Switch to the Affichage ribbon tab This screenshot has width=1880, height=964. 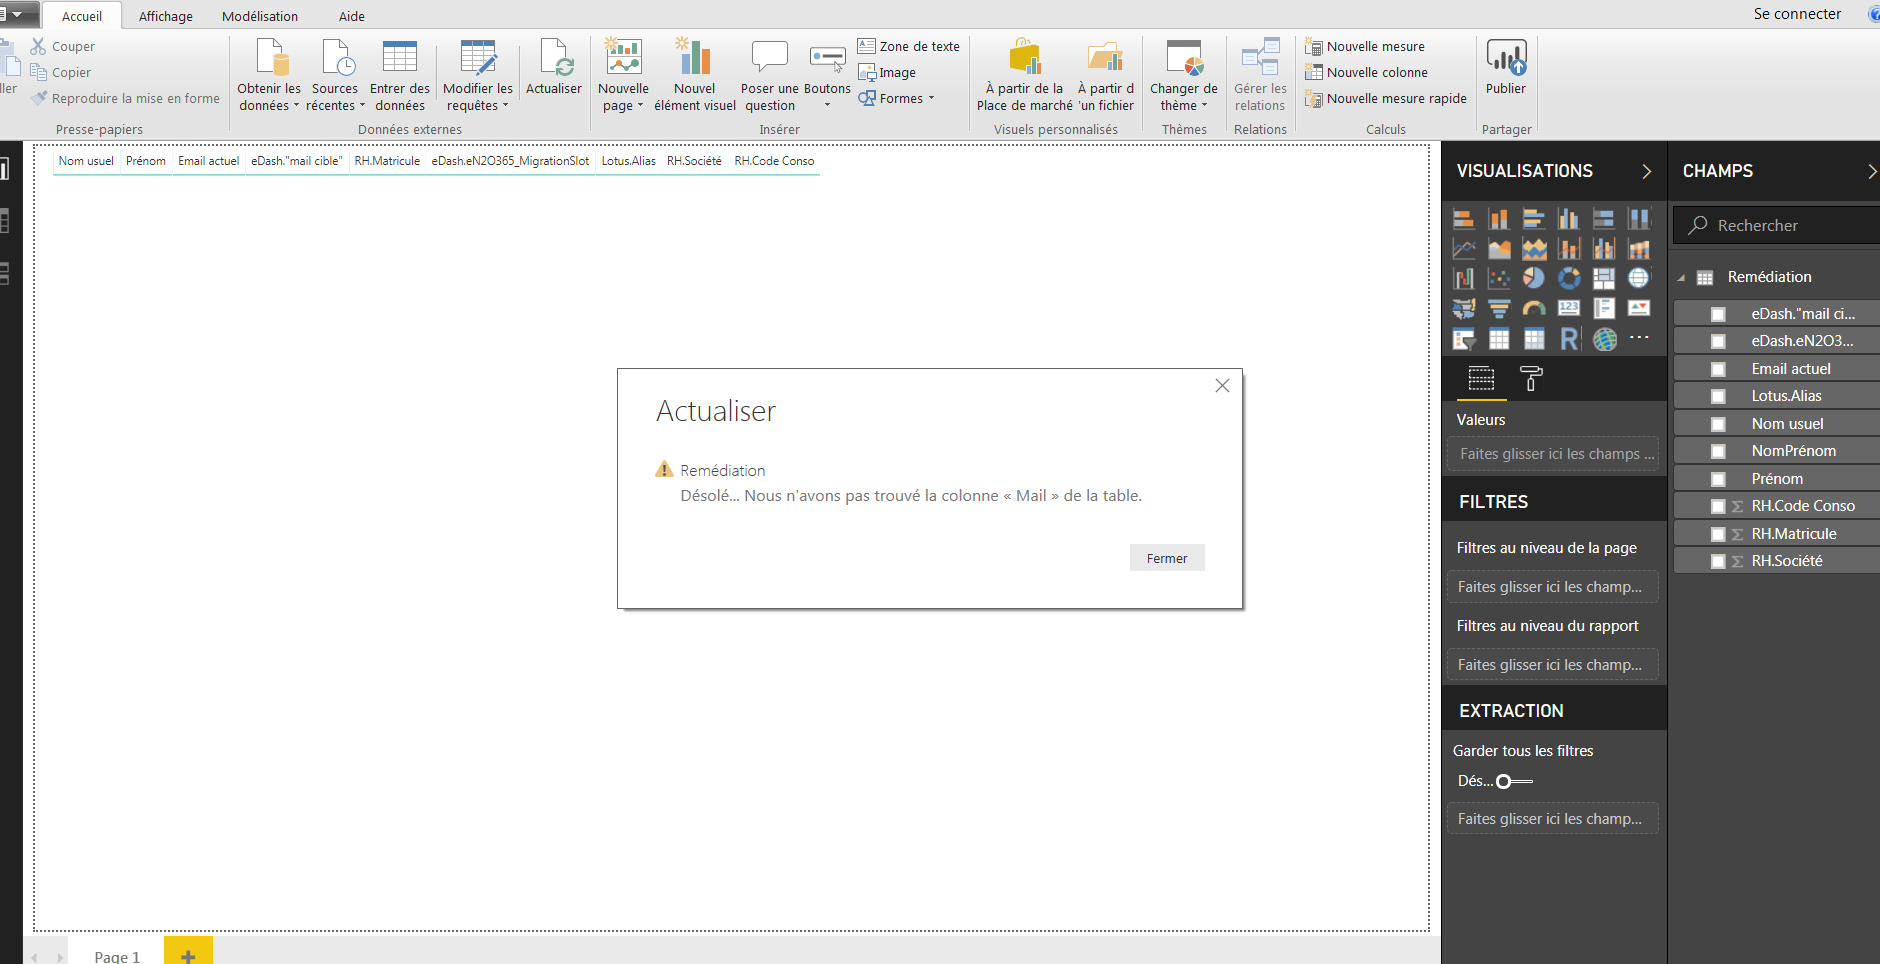(x=166, y=16)
